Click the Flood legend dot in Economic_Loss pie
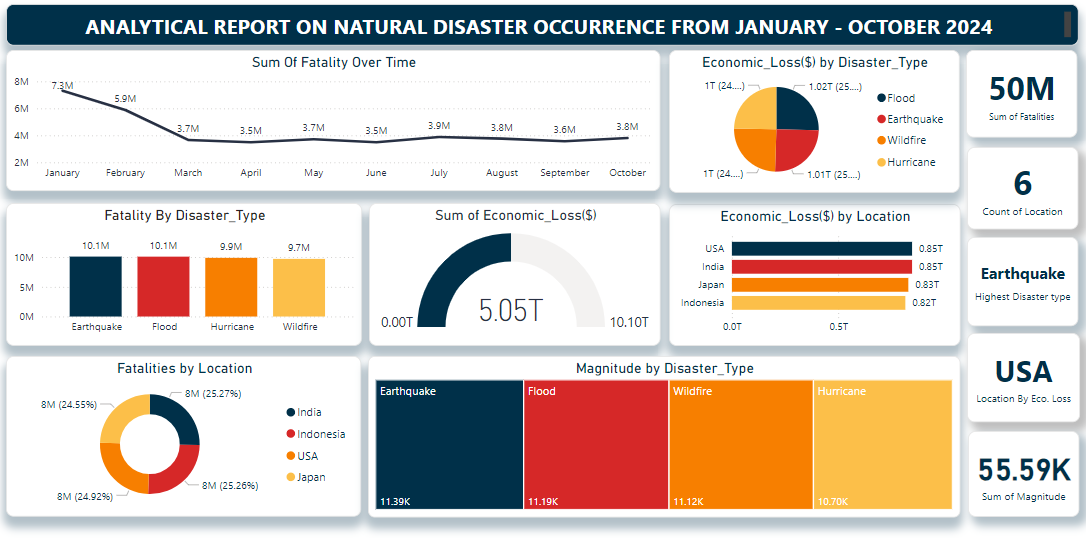The height and width of the screenshot is (538, 1086). (881, 98)
